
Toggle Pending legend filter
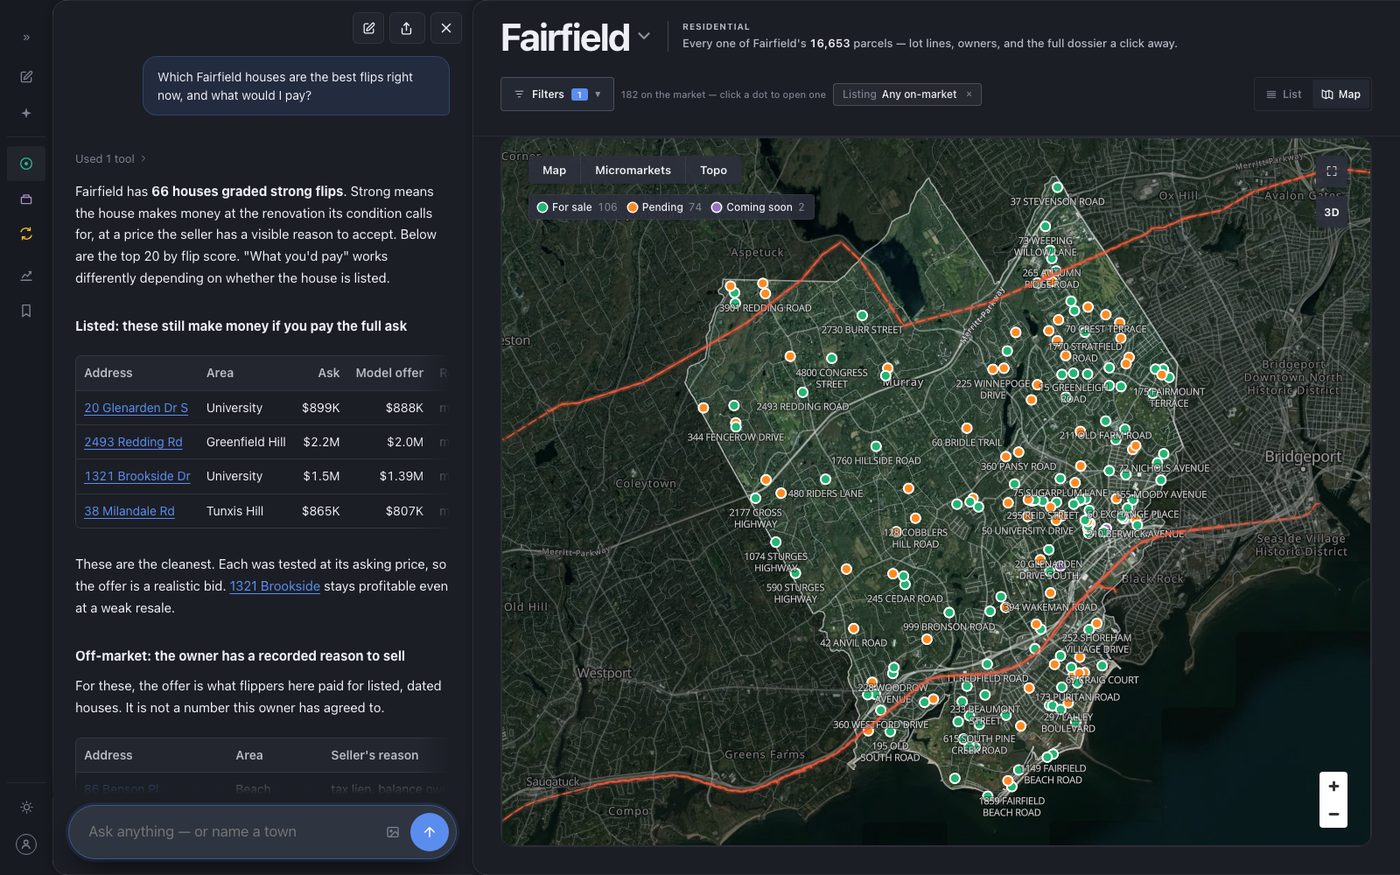664,207
